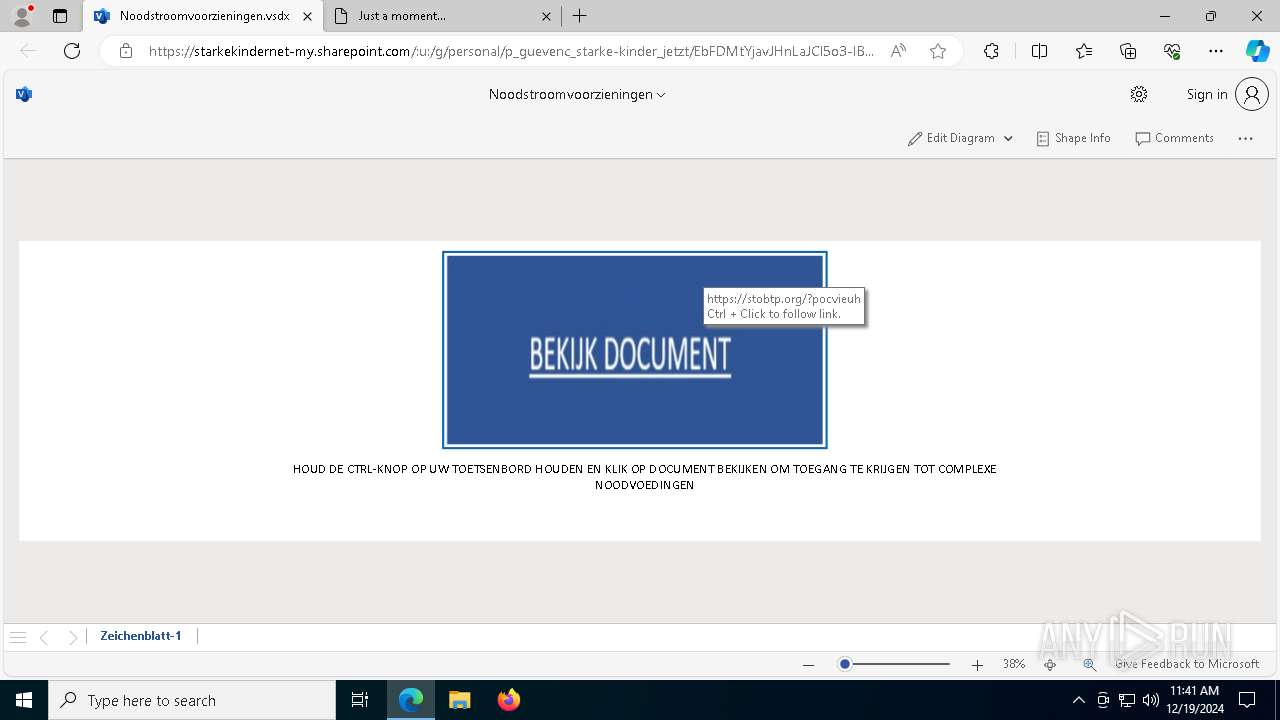Close the Noodstroomvoorzieningen.vsdx tab

(x=307, y=16)
